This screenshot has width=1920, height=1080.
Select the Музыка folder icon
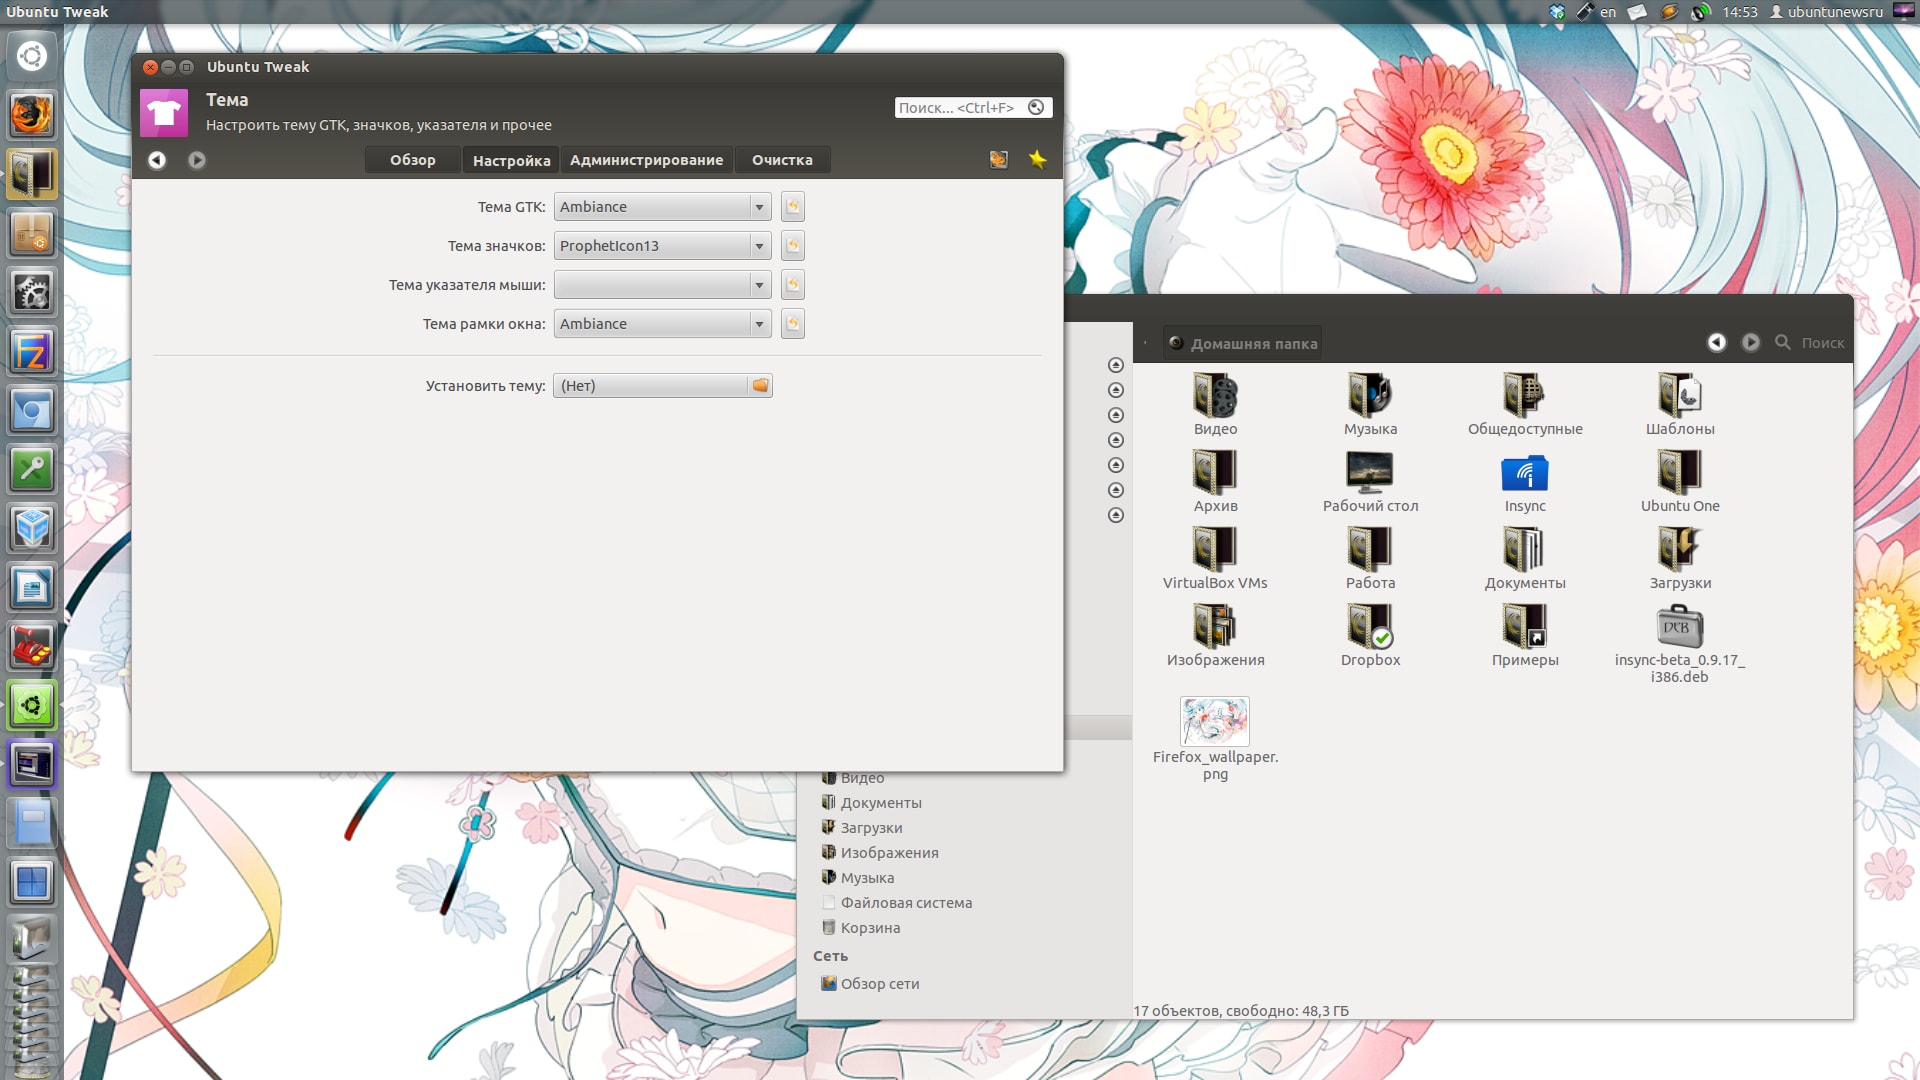[1370, 403]
